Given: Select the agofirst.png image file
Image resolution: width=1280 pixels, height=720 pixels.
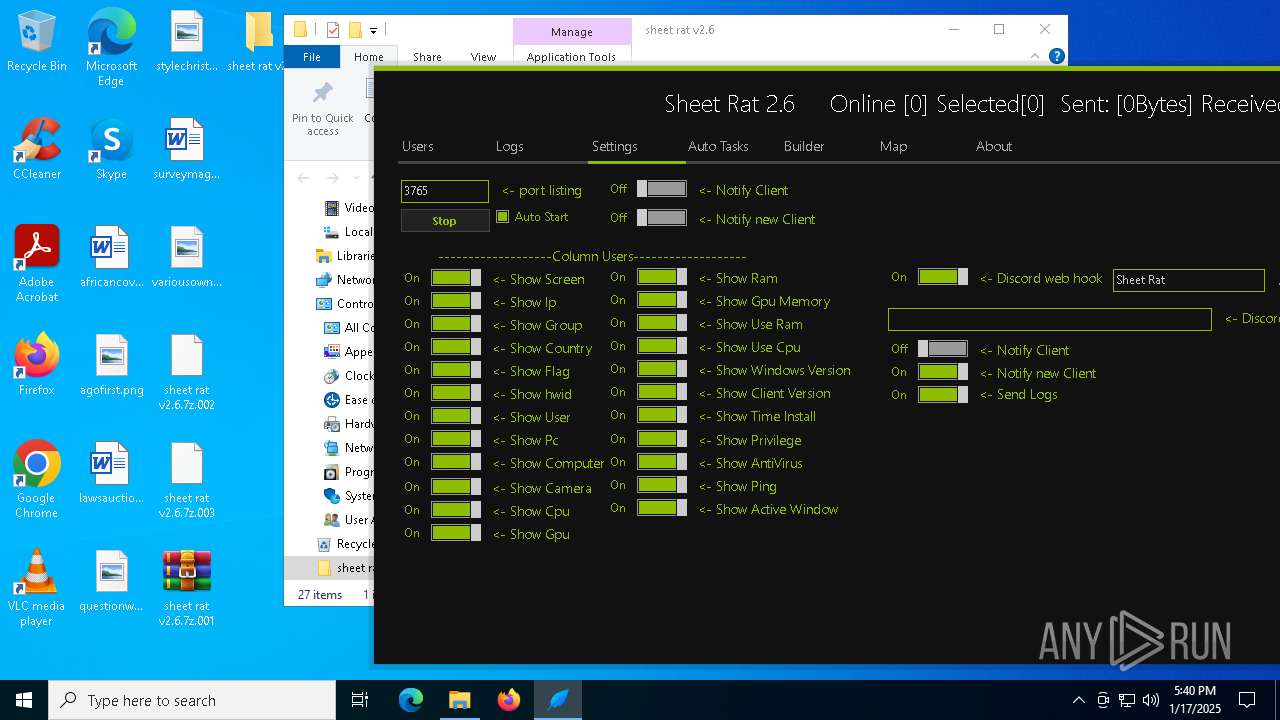Looking at the screenshot, I should (x=112, y=365).
